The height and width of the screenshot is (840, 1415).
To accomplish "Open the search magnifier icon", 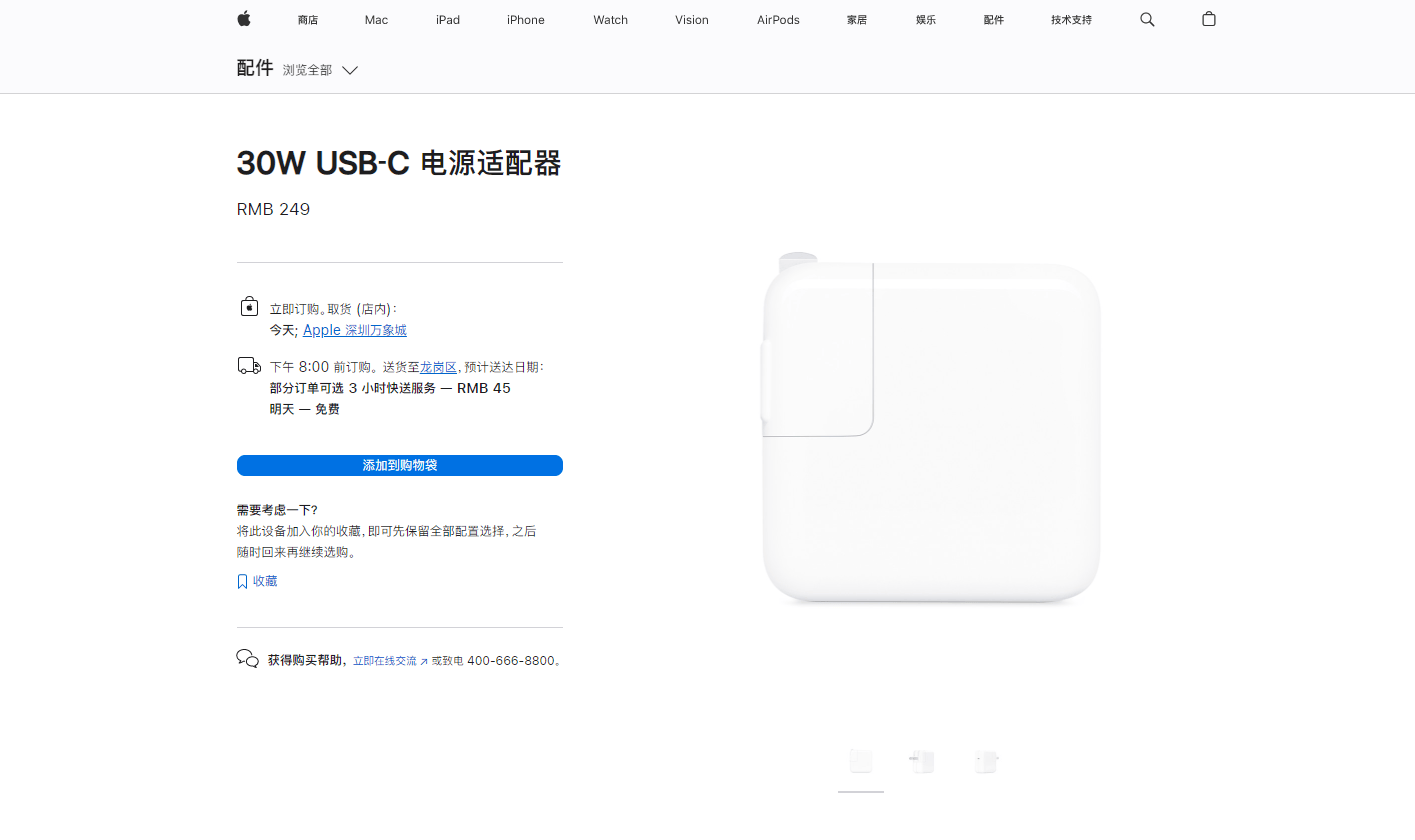I will pos(1147,19).
